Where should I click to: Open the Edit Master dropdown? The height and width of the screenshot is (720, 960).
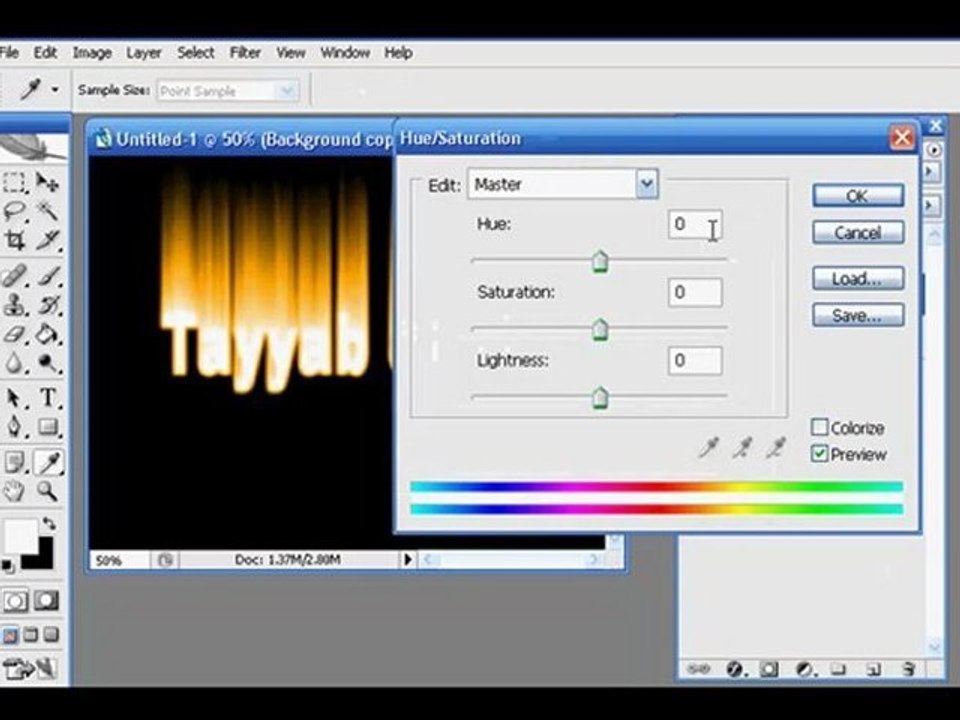(647, 184)
